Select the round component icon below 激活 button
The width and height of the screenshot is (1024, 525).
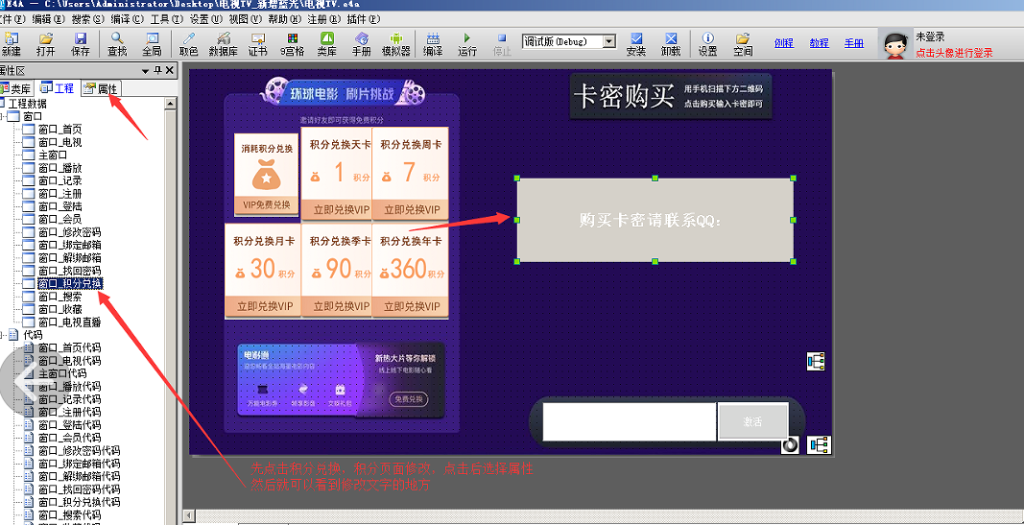(x=790, y=445)
